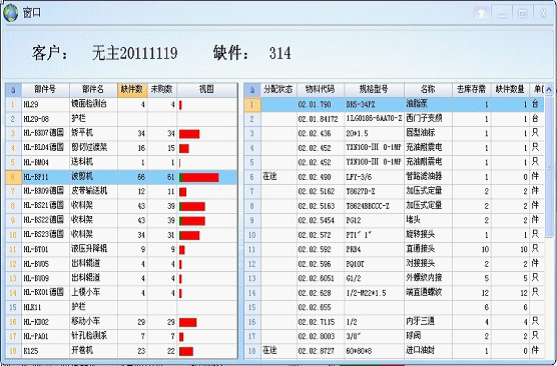The height and width of the screenshot is (366, 557).
Task: Select the 皮带输送机 row
Action: (121, 192)
